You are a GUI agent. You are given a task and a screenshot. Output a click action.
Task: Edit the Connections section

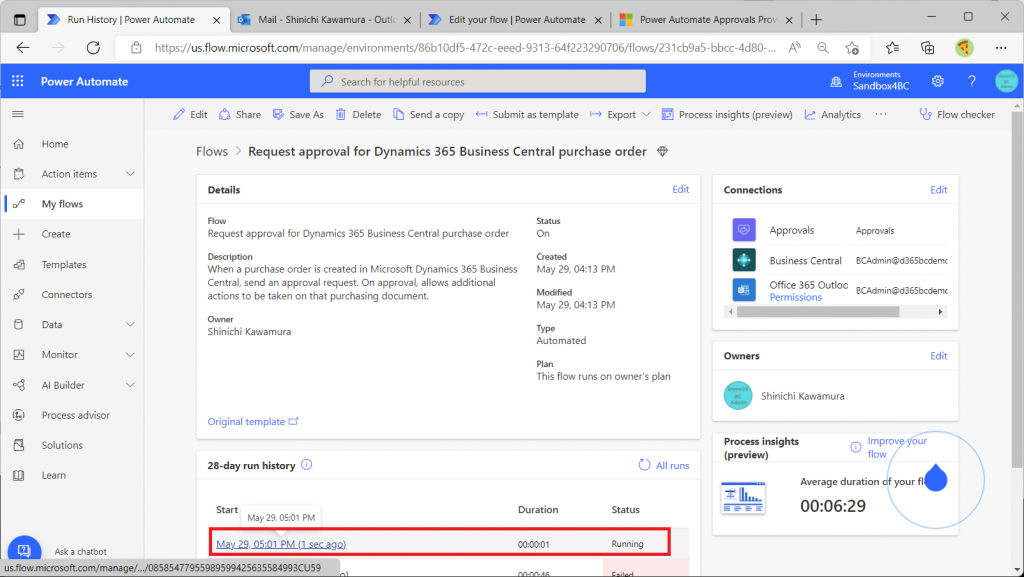point(938,190)
